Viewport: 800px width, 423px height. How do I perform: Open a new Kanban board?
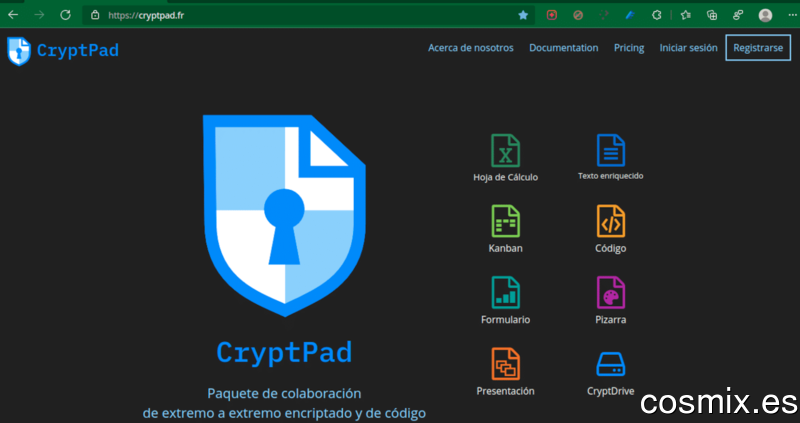(506, 221)
